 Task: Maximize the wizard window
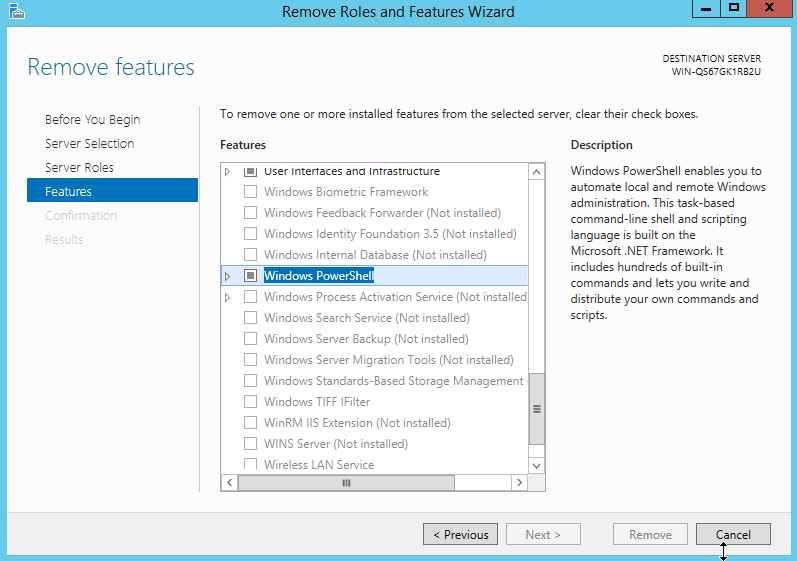tap(734, 8)
